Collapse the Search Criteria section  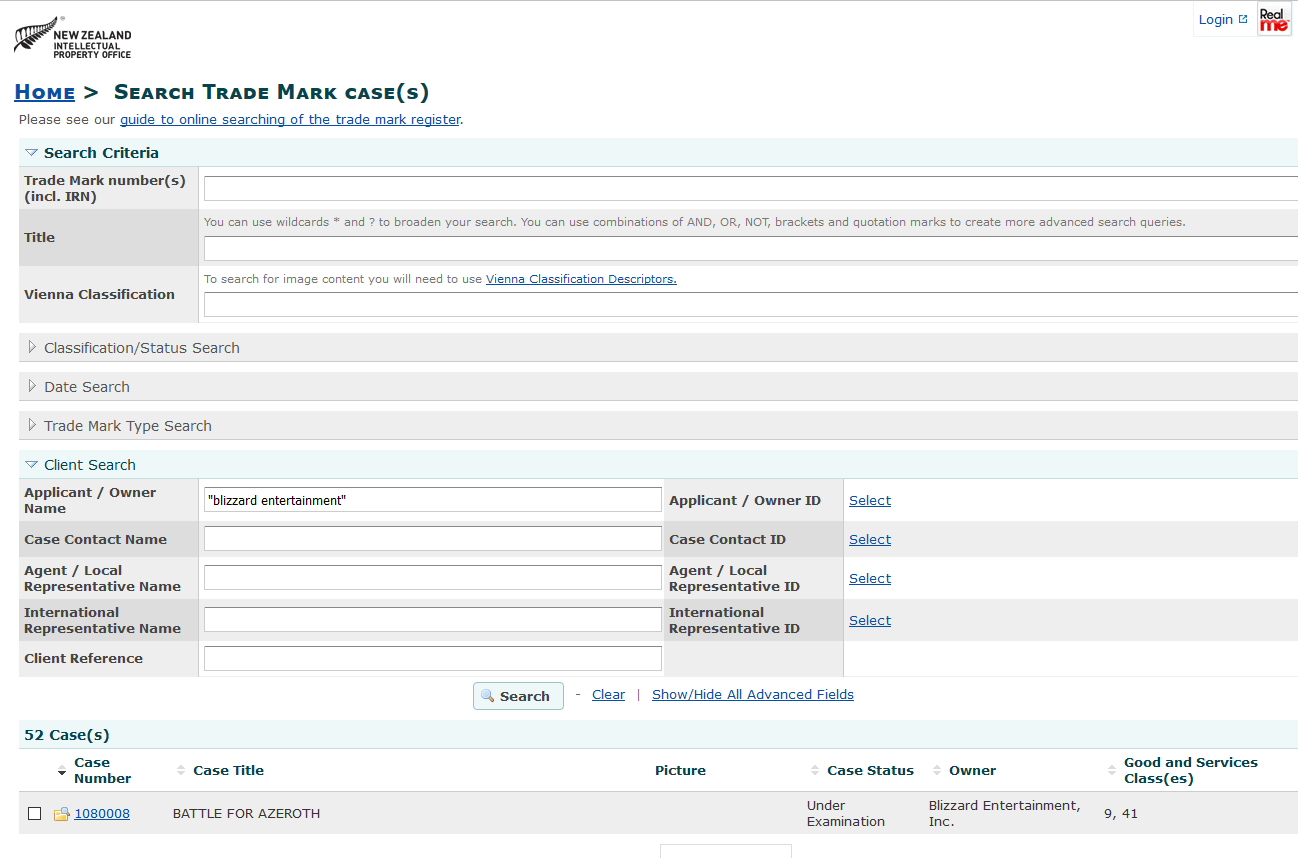[31, 152]
